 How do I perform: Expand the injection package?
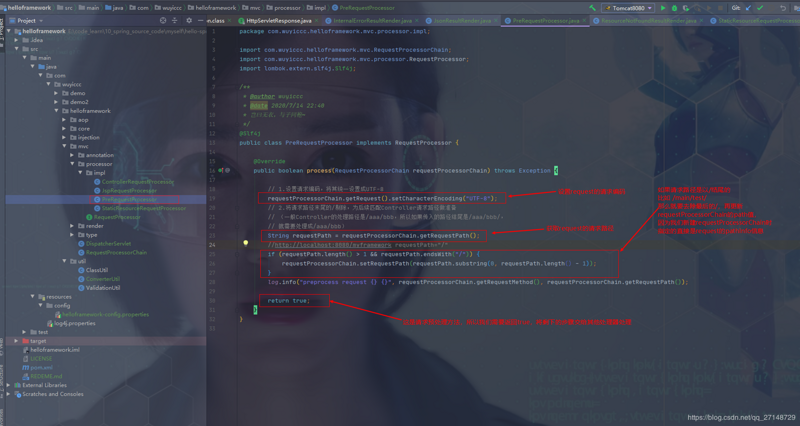click(x=64, y=137)
